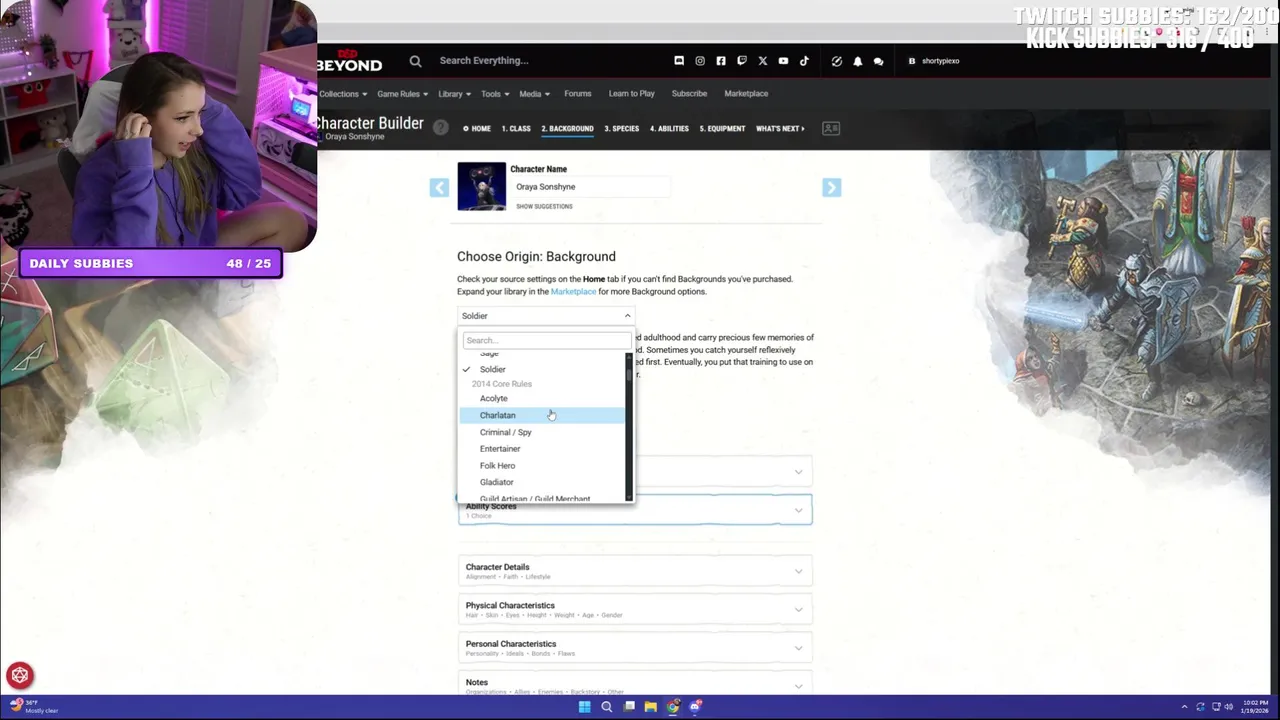Click the Marketplace link in description

[573, 292]
